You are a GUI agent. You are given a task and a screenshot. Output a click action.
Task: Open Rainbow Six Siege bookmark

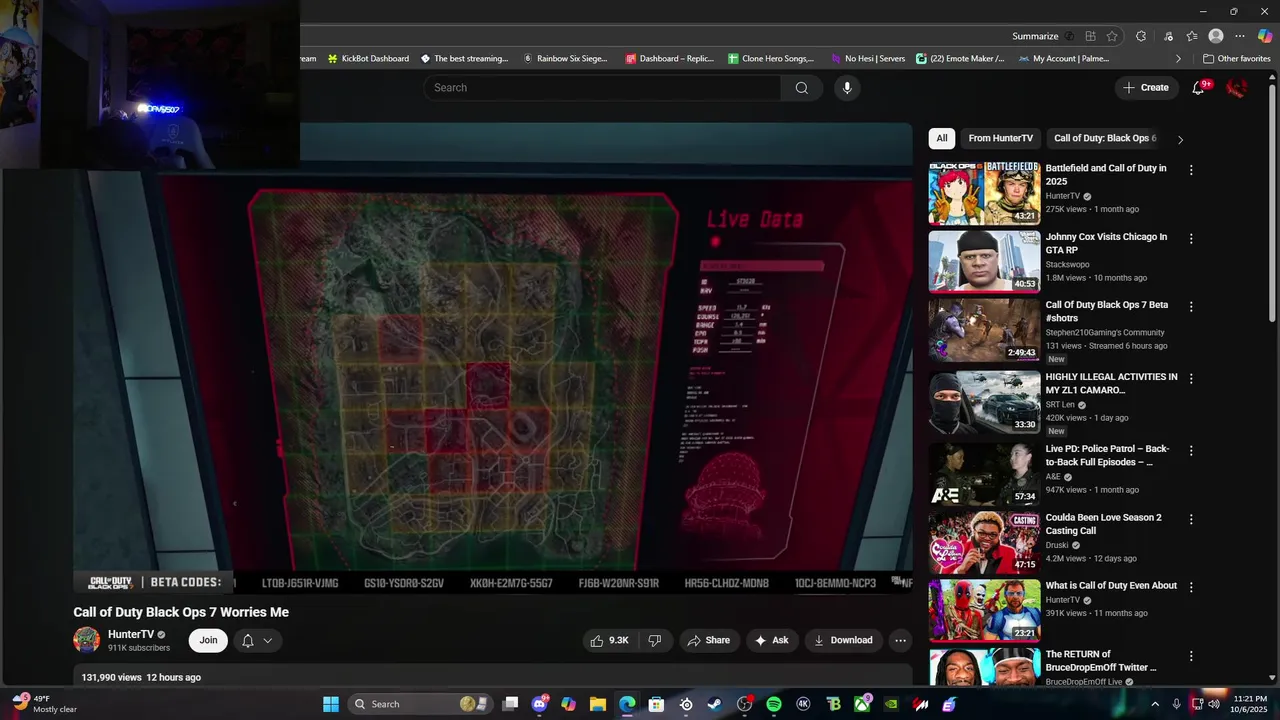pos(565,59)
